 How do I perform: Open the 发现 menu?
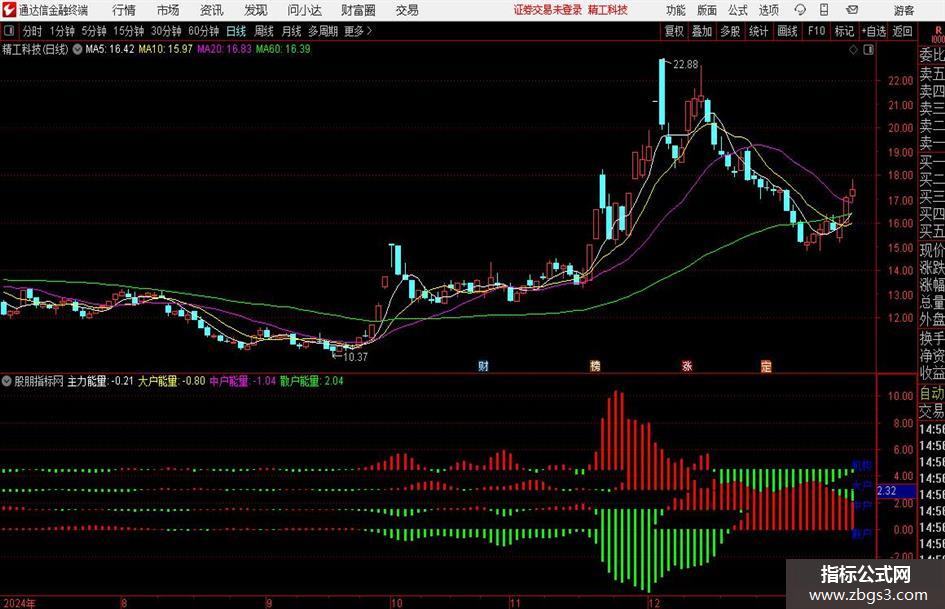pyautogui.click(x=256, y=10)
